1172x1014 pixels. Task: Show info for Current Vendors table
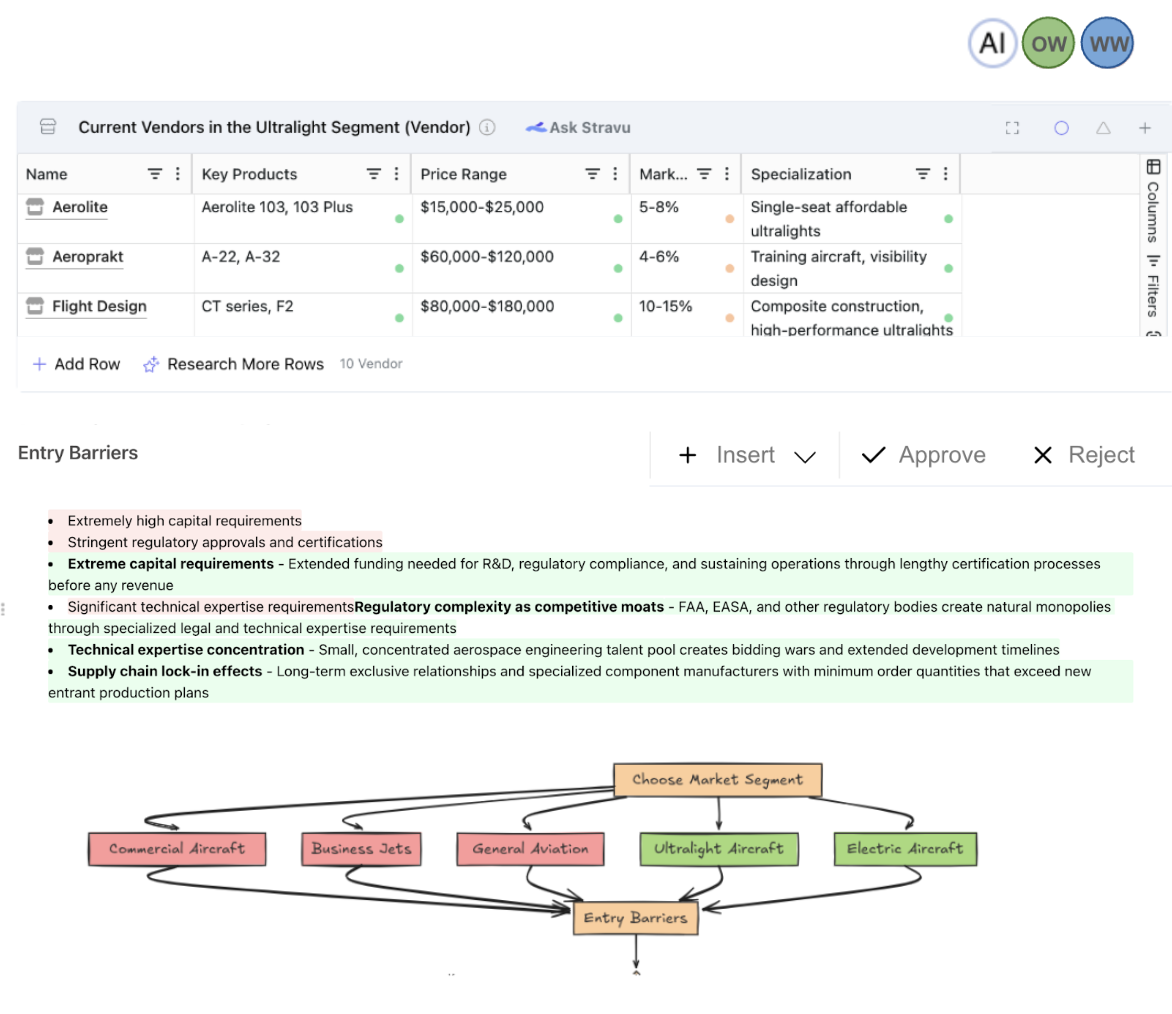coord(487,127)
